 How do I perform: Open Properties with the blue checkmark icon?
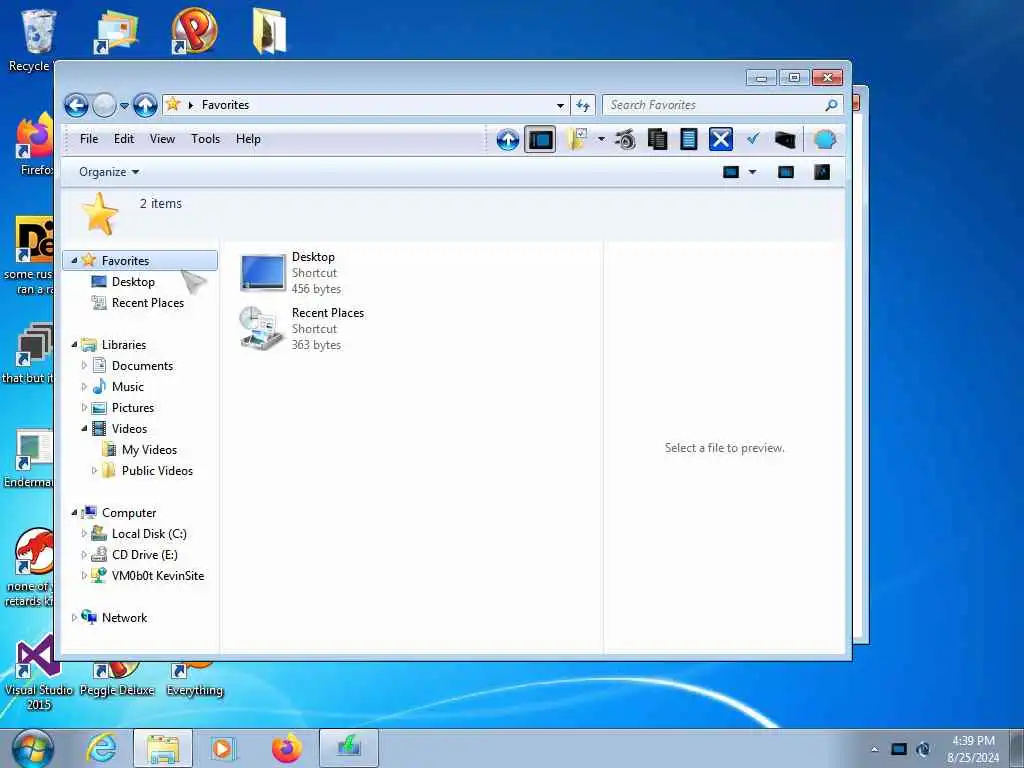pyautogui.click(x=752, y=139)
